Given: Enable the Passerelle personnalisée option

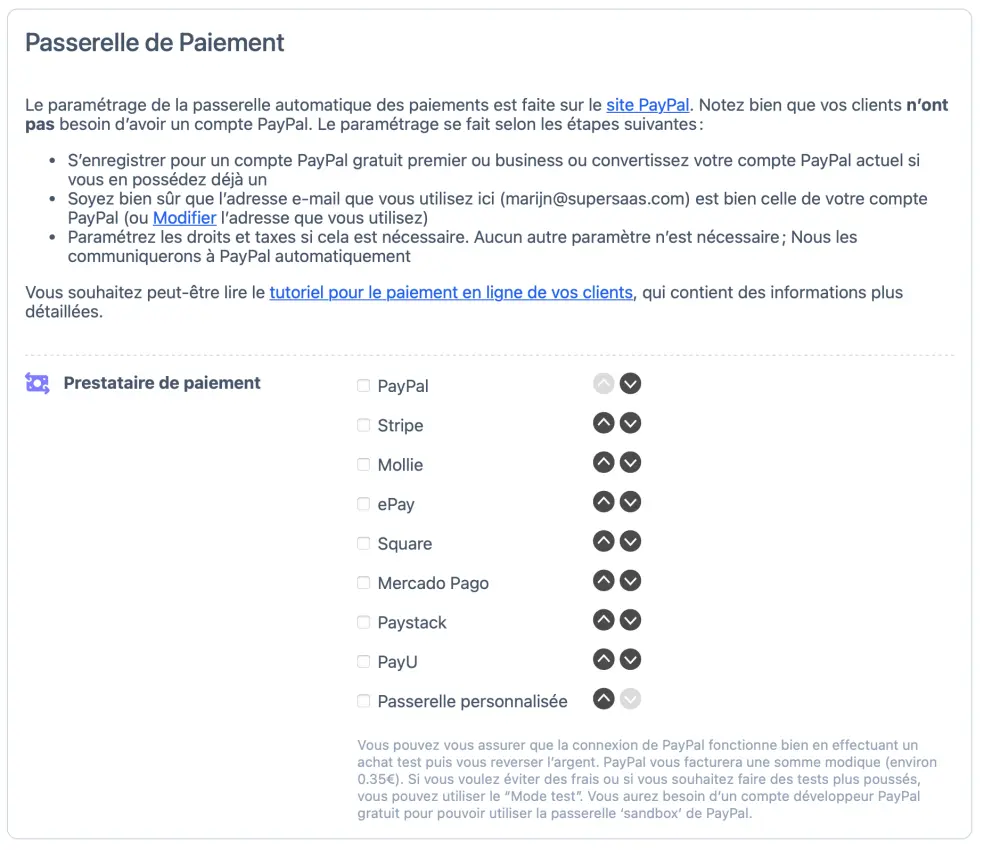Looking at the screenshot, I should tap(363, 701).
